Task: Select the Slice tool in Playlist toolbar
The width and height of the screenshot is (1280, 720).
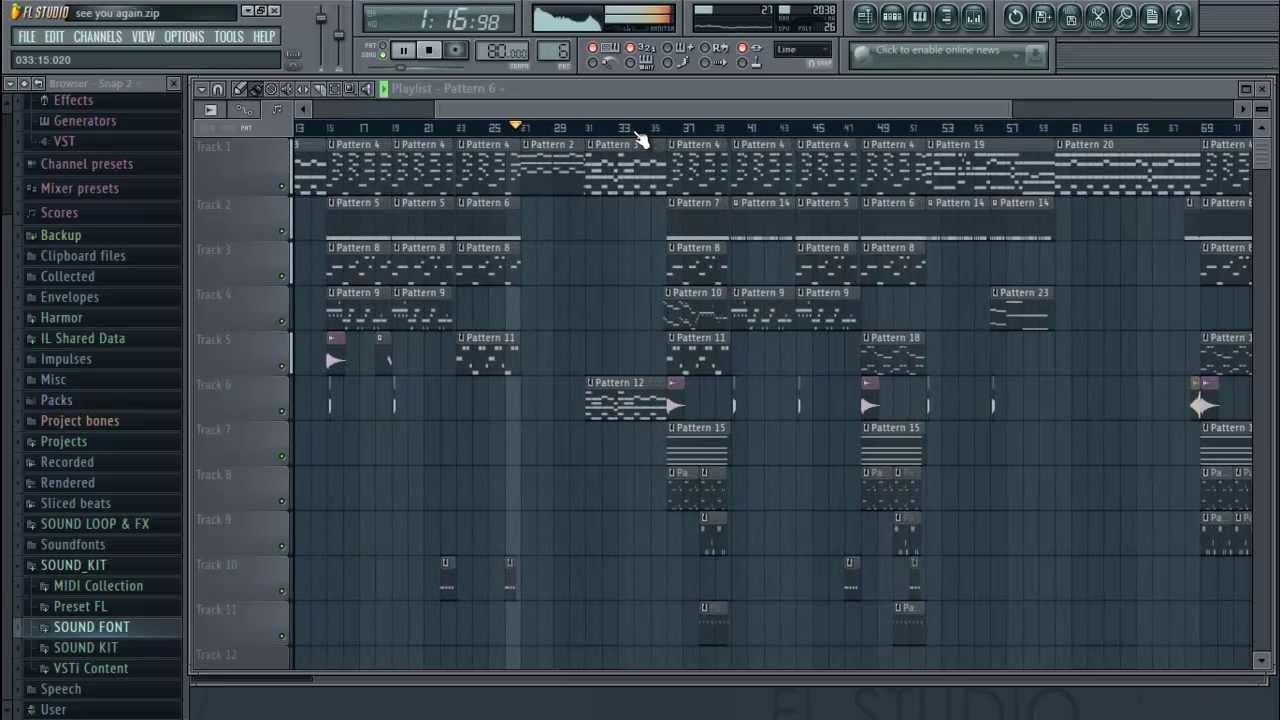Action: point(319,89)
